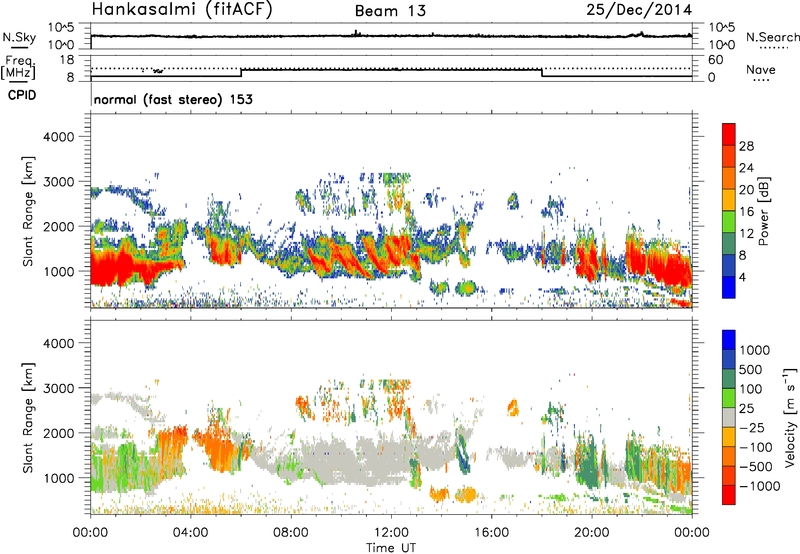Click the velocity panel 'Slant Range [km]' label
Image resolution: width=800 pixels, height=554 pixels.
28,418
